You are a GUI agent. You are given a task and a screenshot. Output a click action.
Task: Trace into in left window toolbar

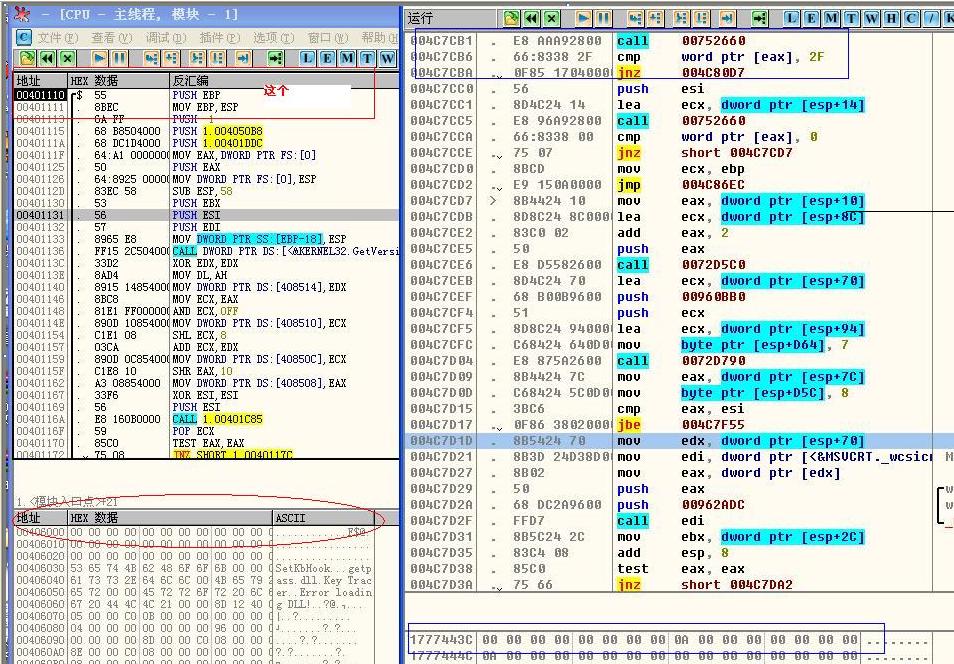pyautogui.click(x=198, y=58)
